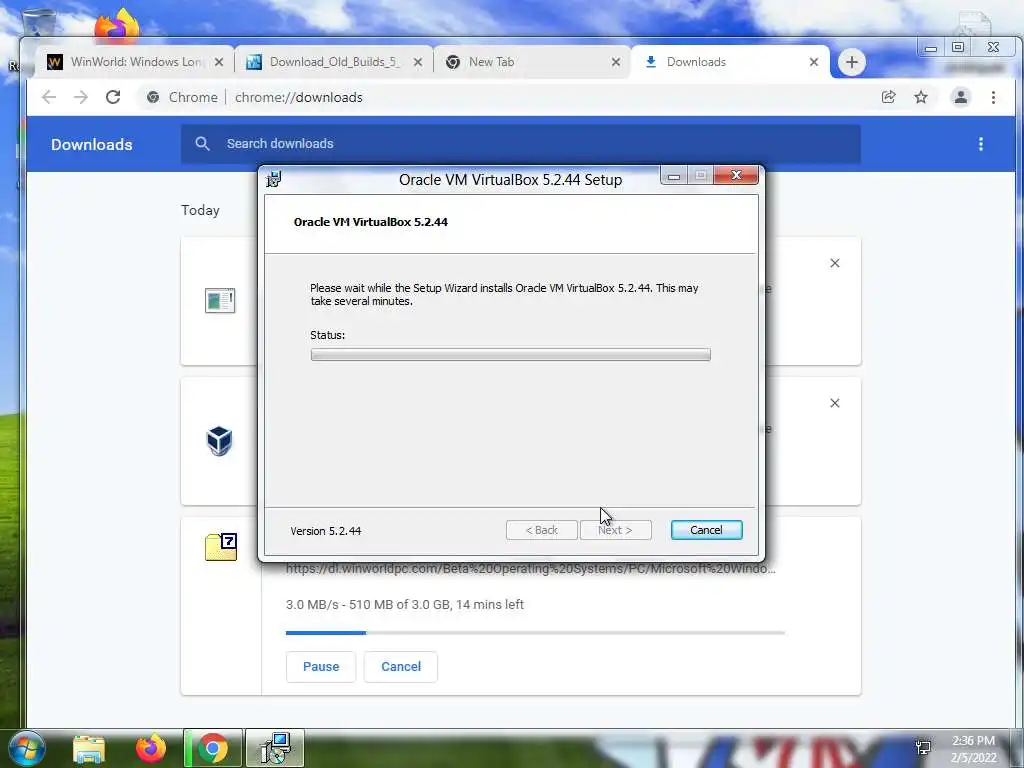
Task: Click the 'Version 5.2.44' label
Action: tap(326, 531)
